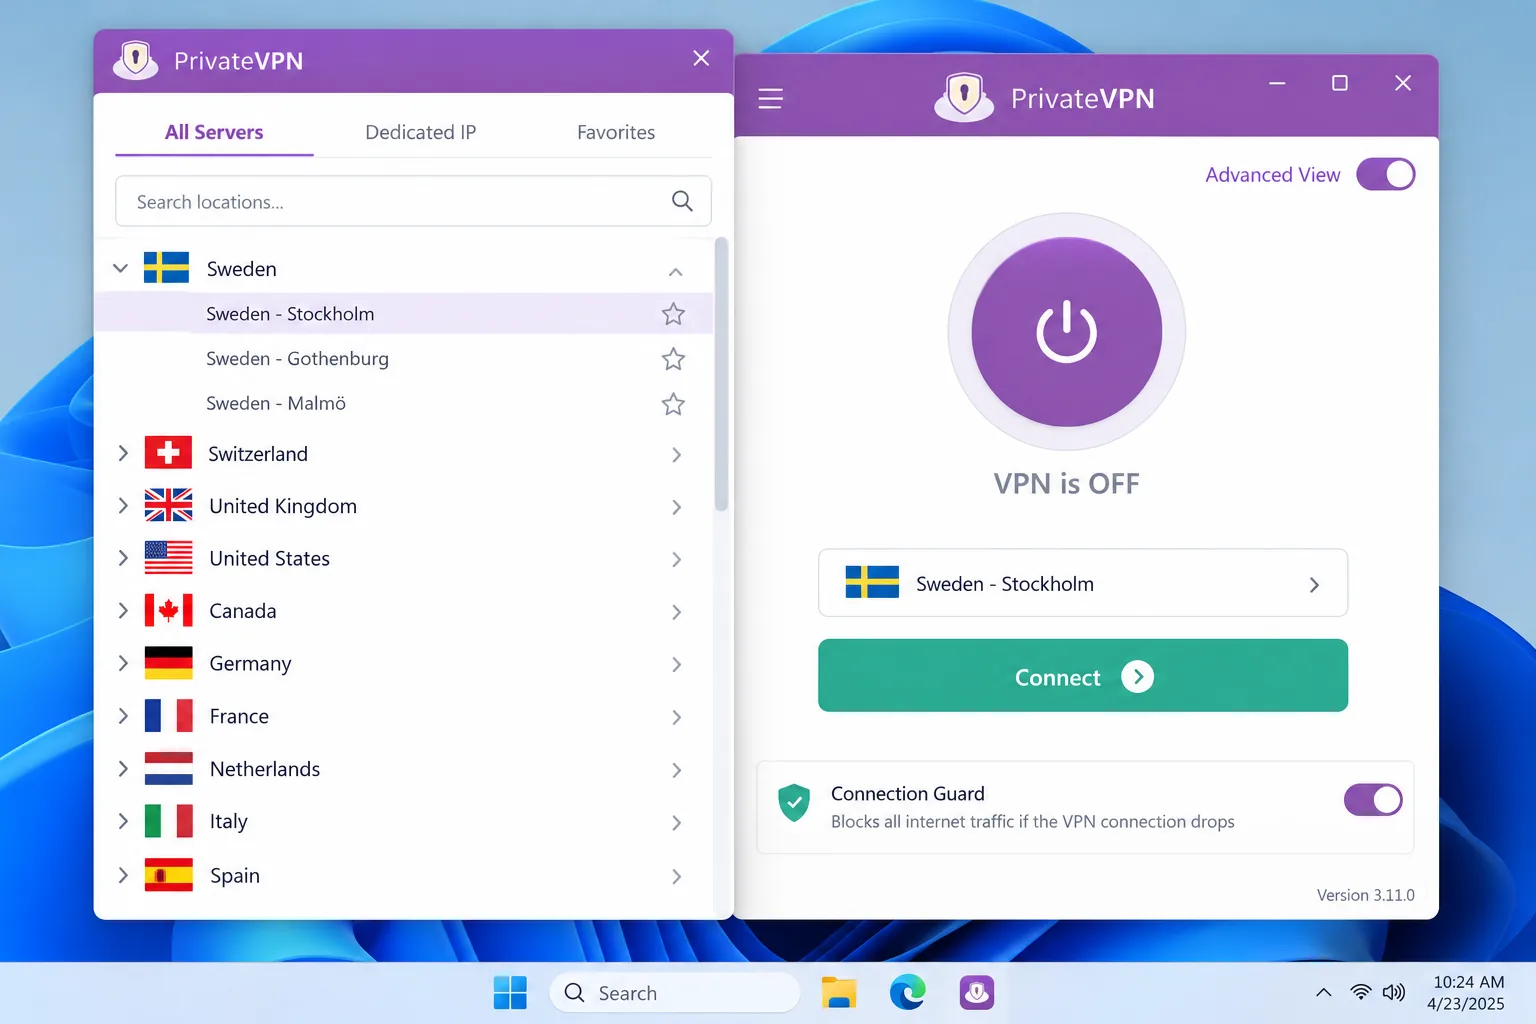Expand the United States server list
This screenshot has width=1536, height=1024.
point(123,557)
